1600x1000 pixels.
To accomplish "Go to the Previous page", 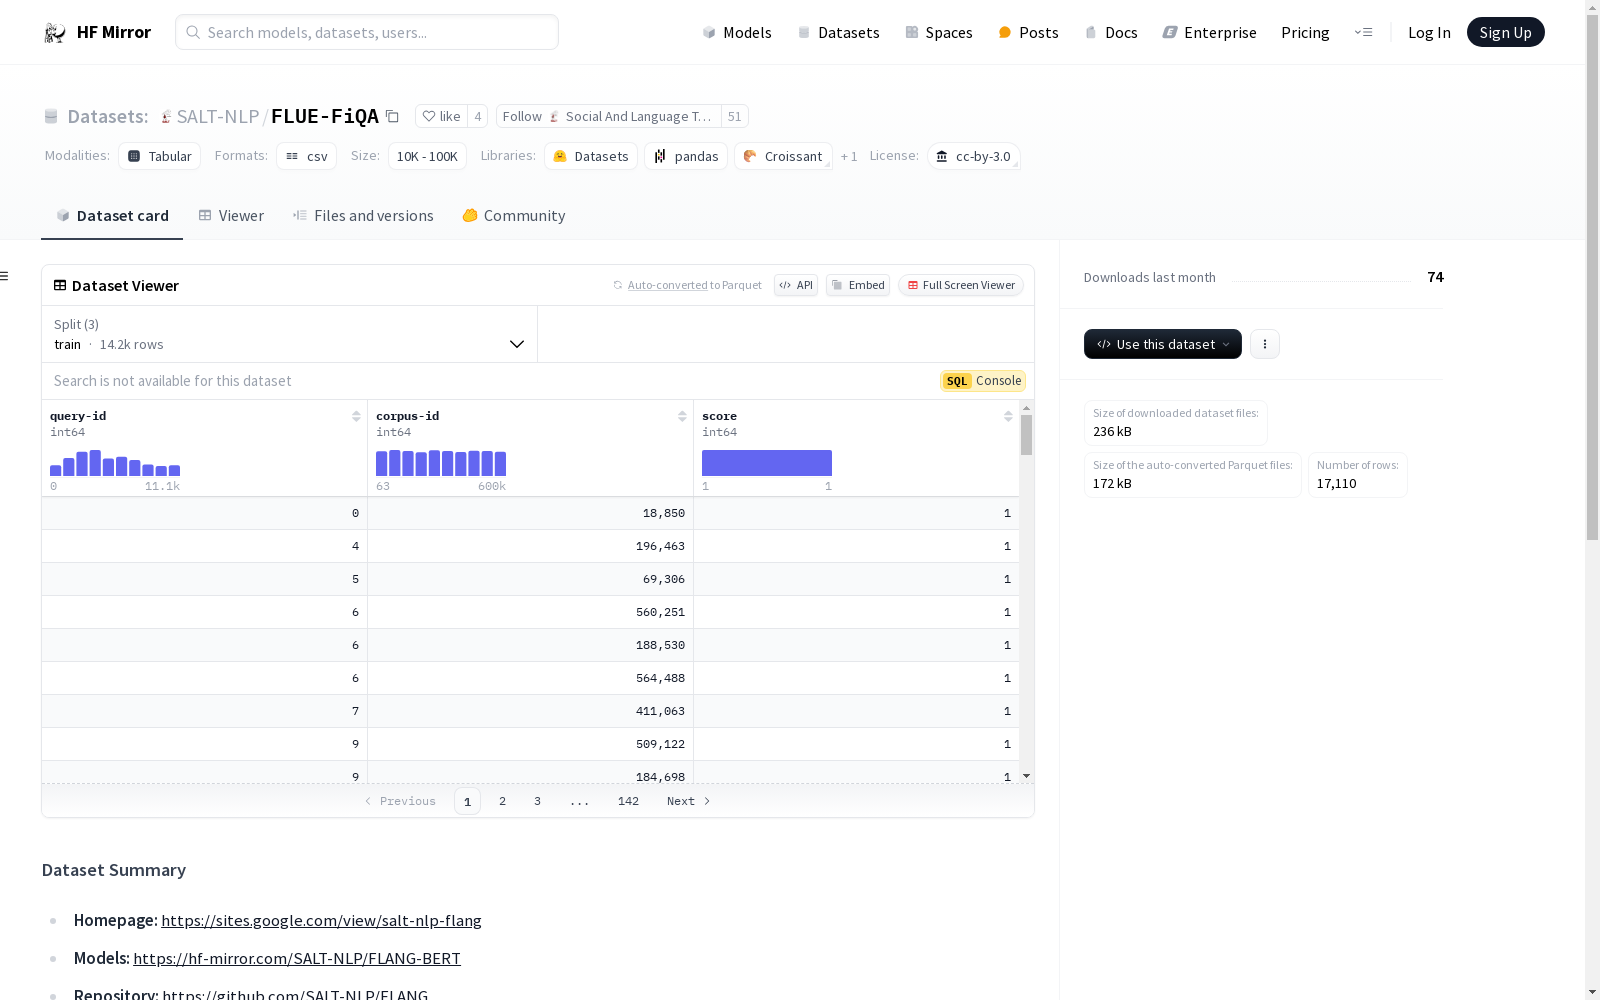I will [x=400, y=801].
